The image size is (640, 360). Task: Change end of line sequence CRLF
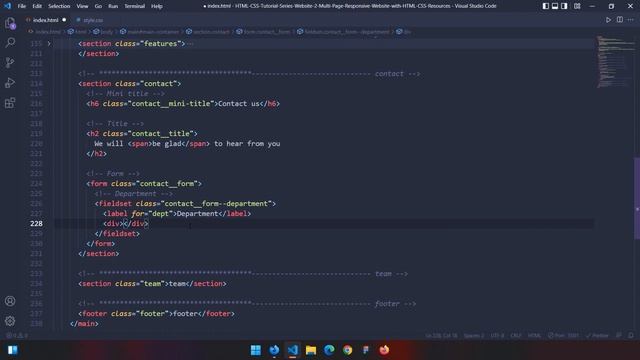tap(516, 336)
